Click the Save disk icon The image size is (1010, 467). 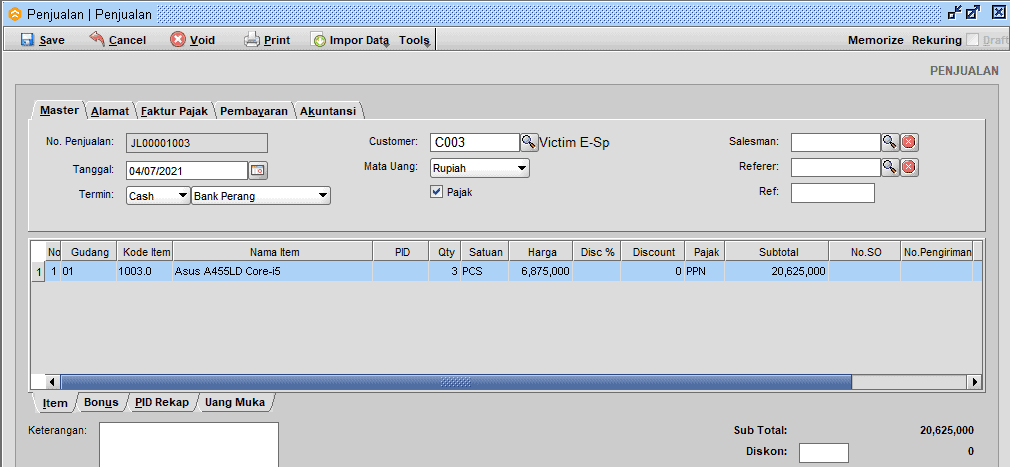coord(28,40)
